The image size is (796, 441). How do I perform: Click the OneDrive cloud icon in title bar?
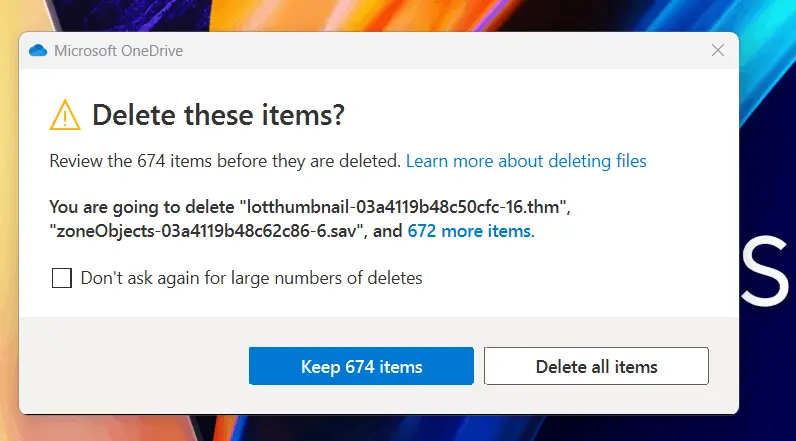(x=39, y=50)
